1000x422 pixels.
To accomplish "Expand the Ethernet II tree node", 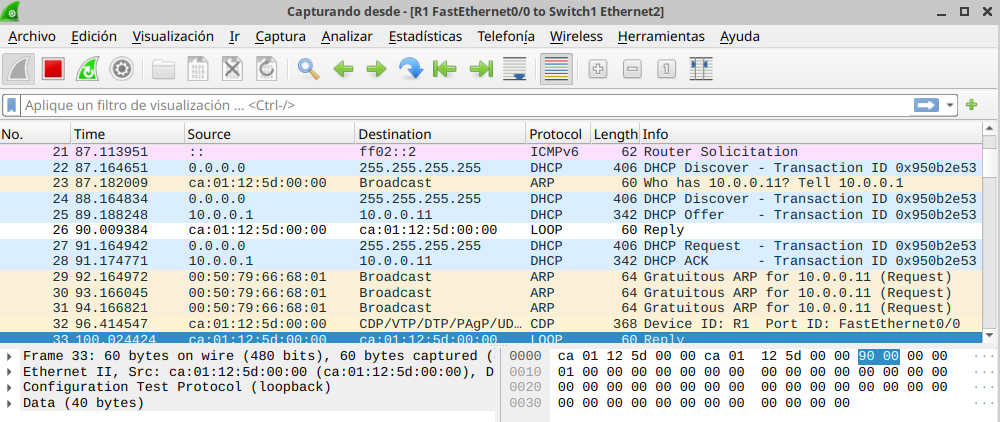I will (10, 372).
